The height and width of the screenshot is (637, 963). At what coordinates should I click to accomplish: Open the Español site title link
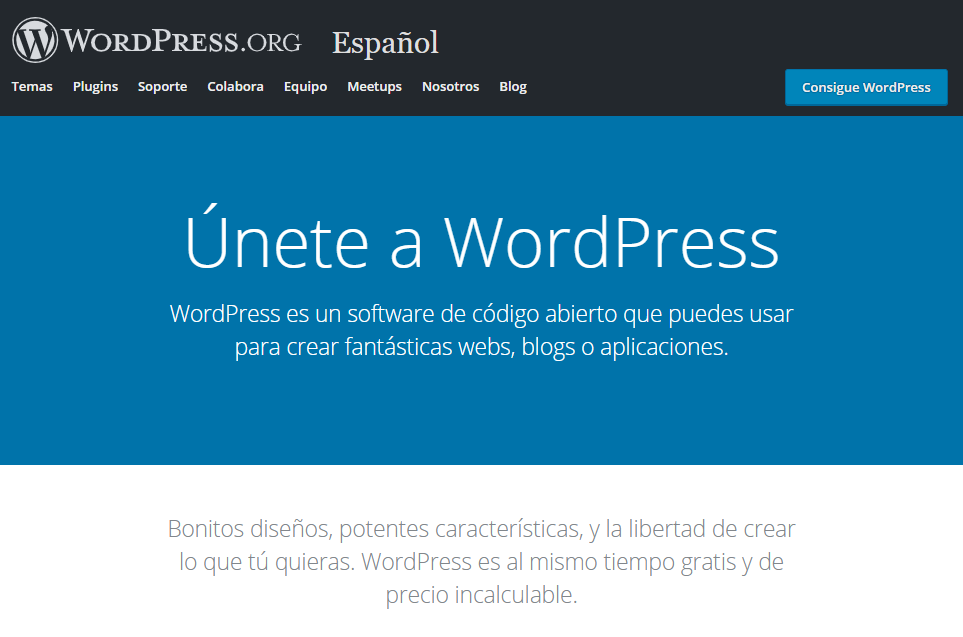pyautogui.click(x=385, y=43)
